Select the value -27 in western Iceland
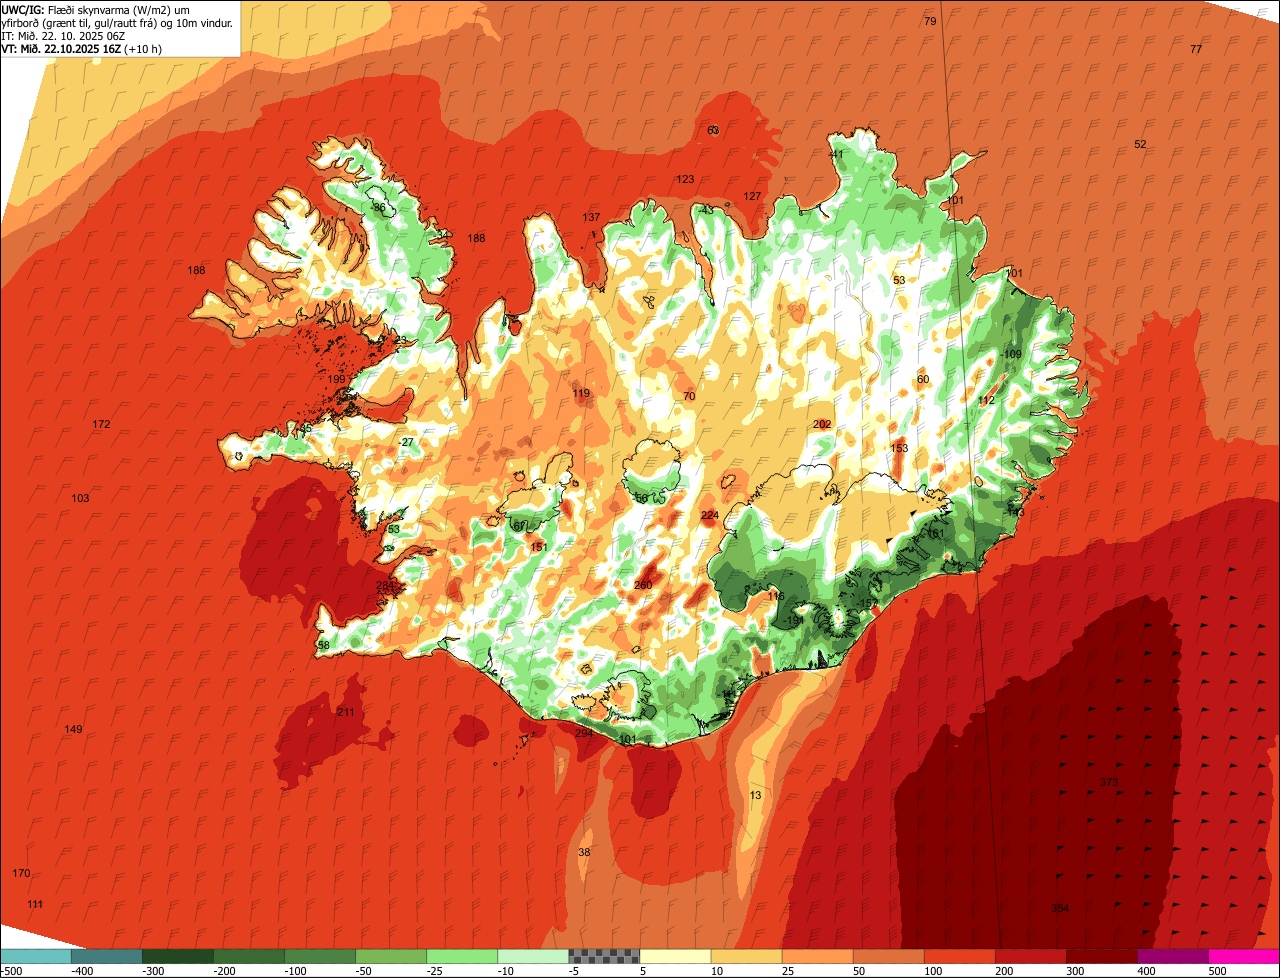Image resolution: width=1280 pixels, height=978 pixels. click(405, 442)
